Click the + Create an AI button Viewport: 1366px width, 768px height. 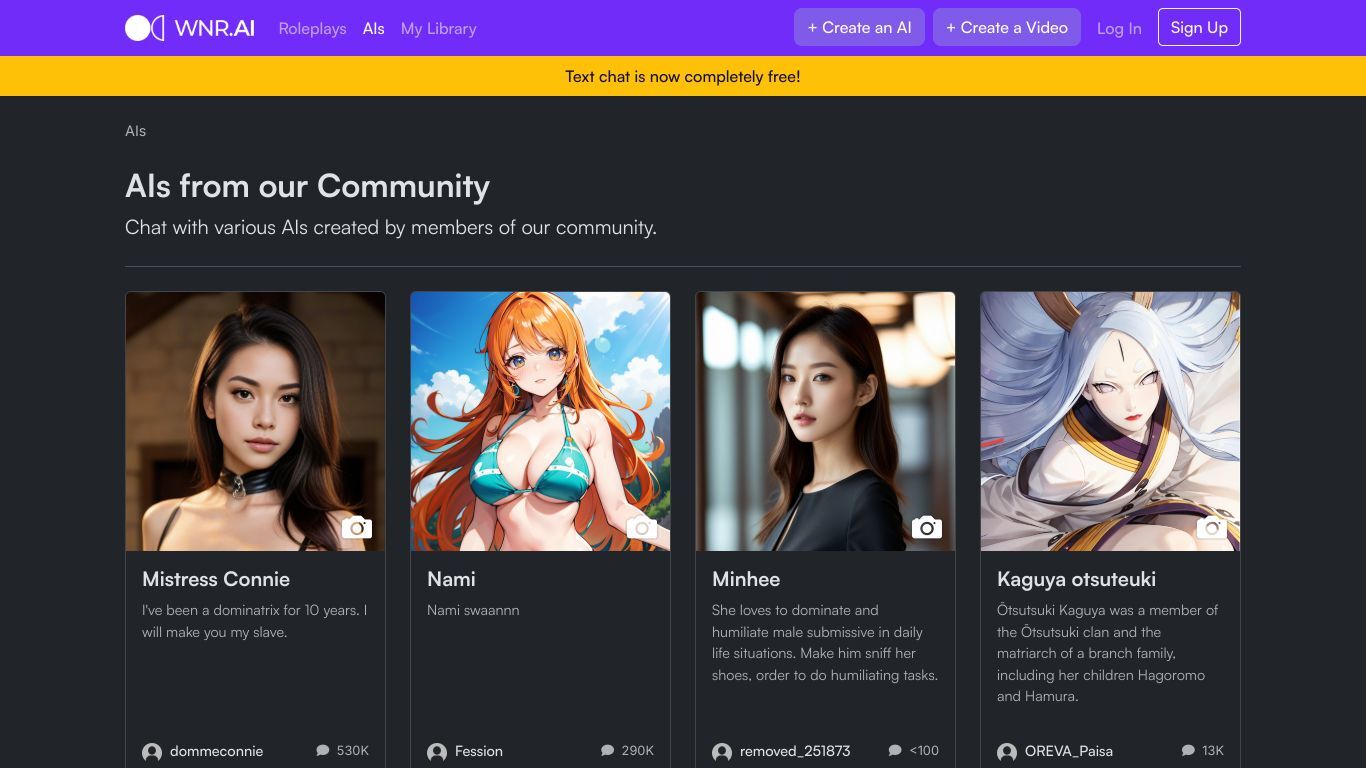point(859,28)
